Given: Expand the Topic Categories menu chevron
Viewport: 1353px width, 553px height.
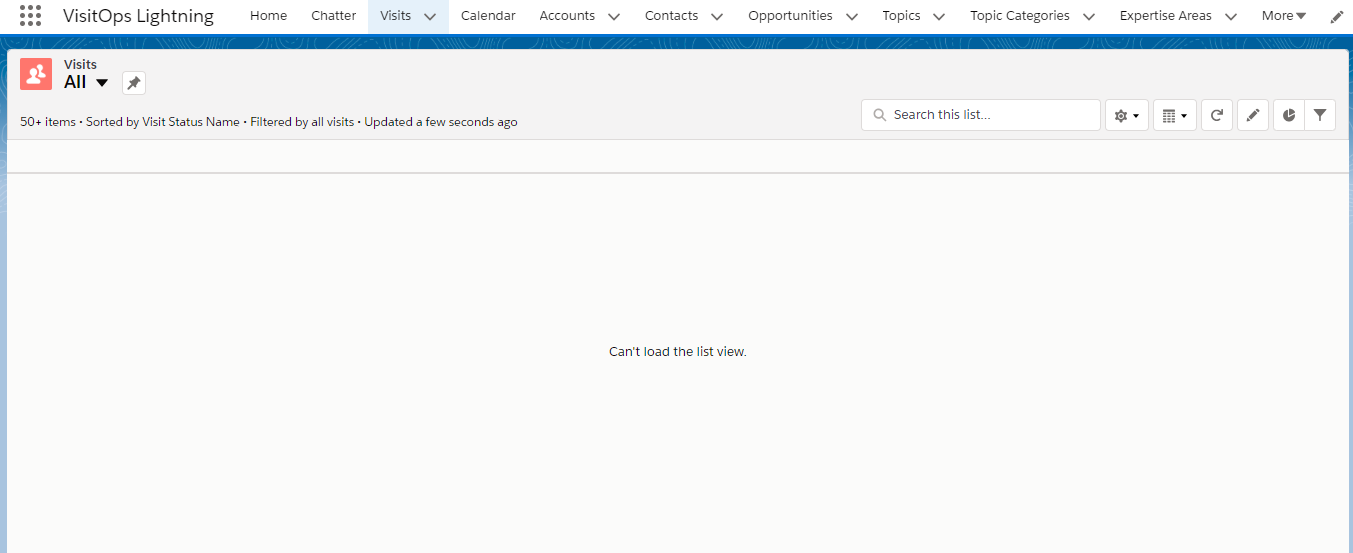Looking at the screenshot, I should [1089, 17].
